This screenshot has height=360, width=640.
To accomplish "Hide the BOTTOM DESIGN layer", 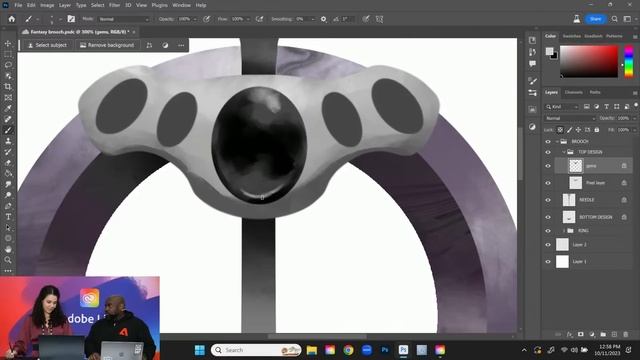I will (x=548, y=217).
